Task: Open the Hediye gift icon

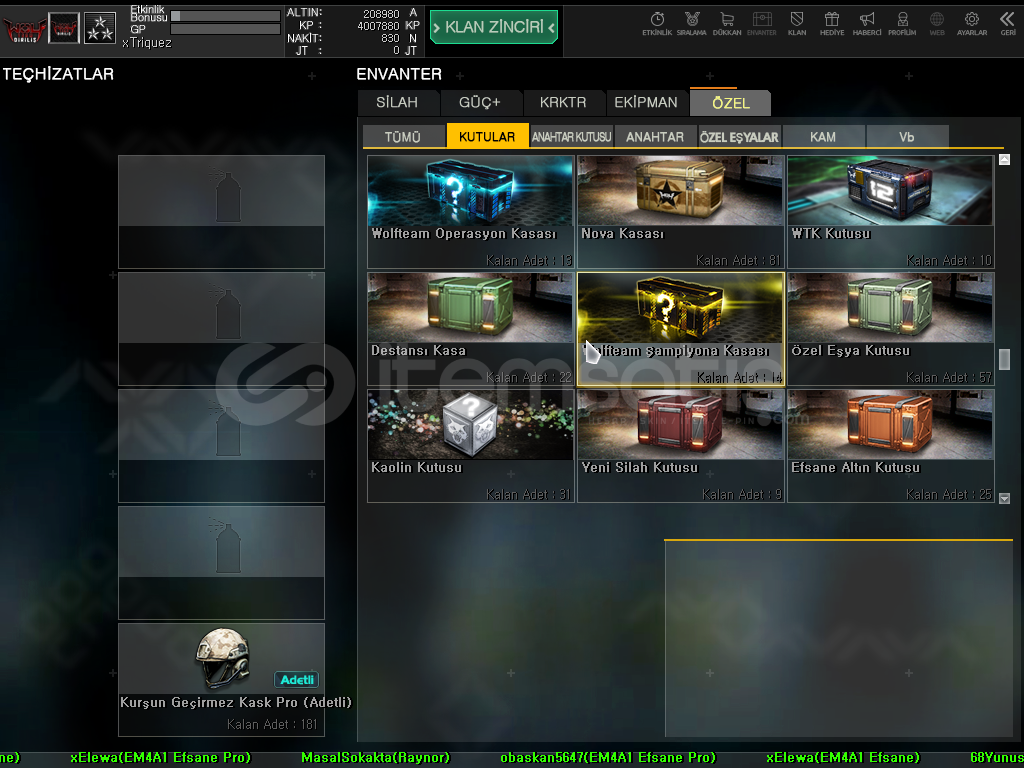Action: [x=831, y=24]
